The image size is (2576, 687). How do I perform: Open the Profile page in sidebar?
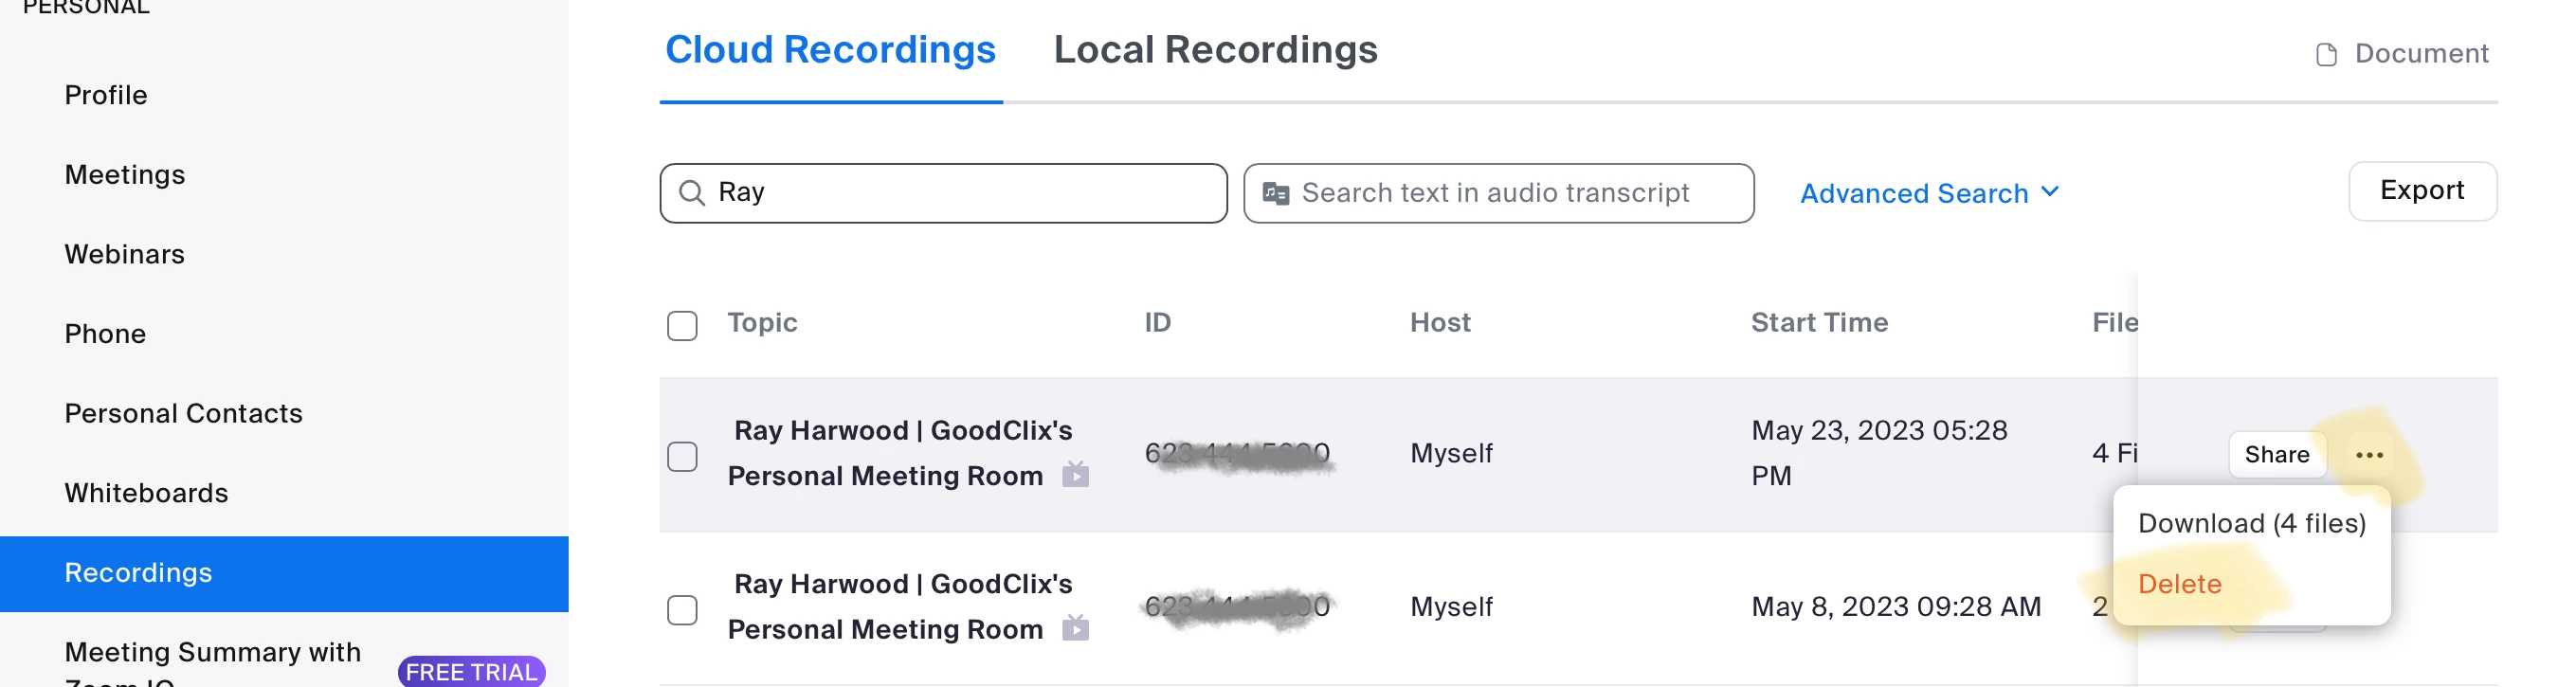click(x=105, y=95)
